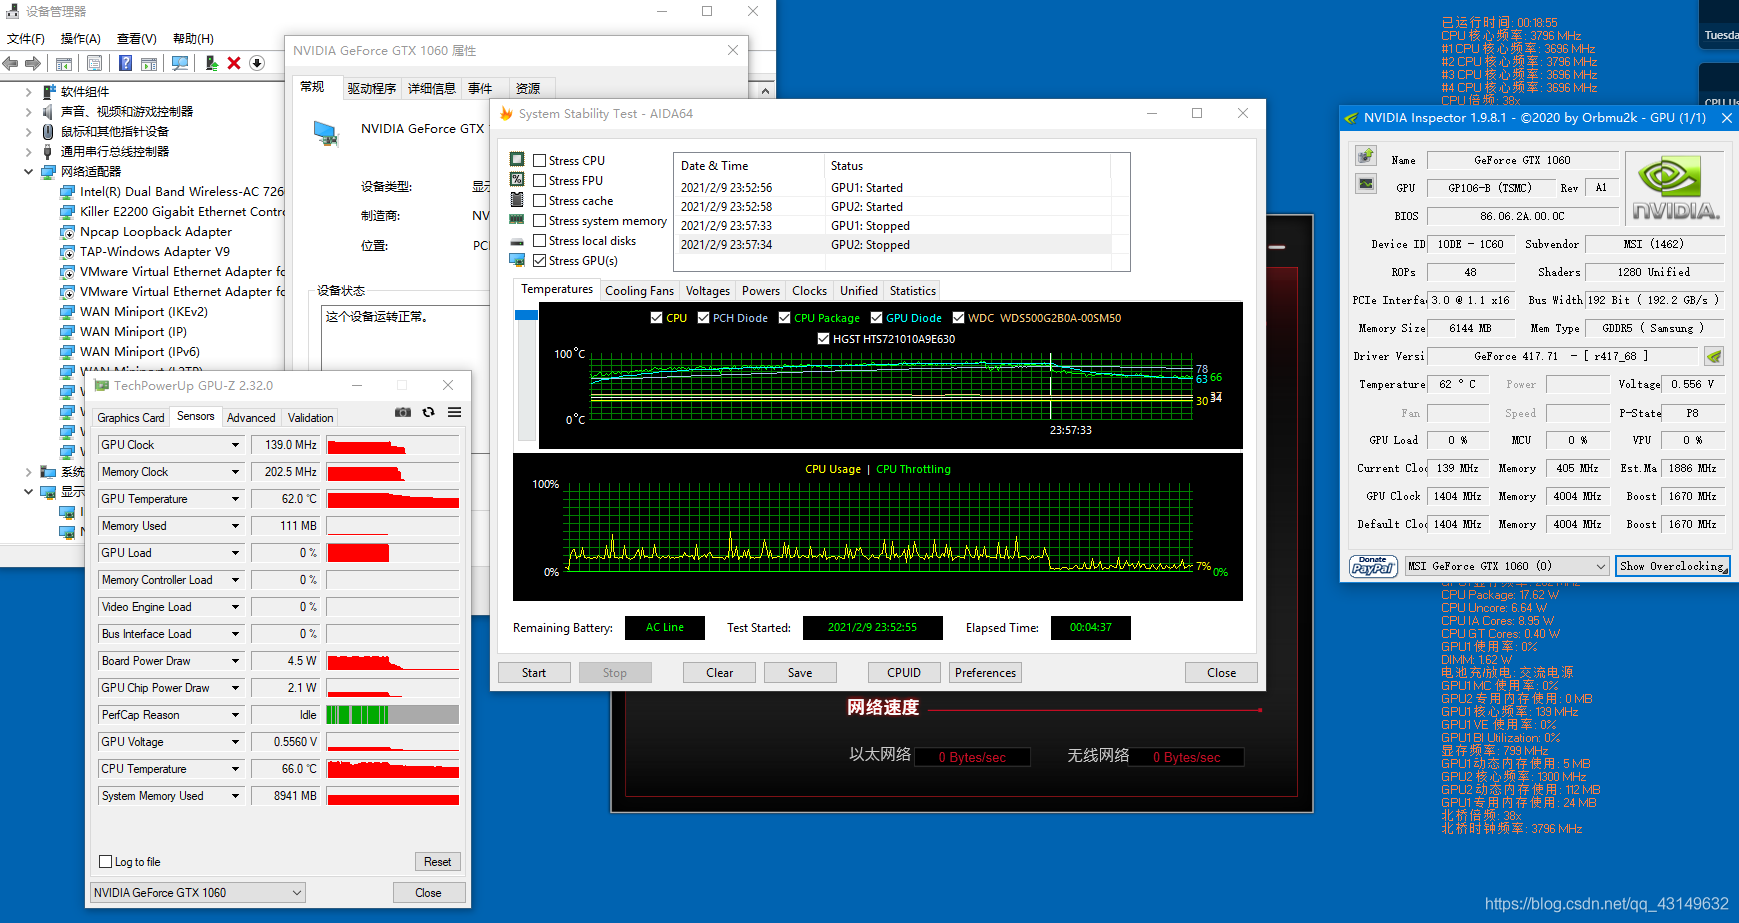Collapse the 网络适配器 tree node
The height and width of the screenshot is (923, 1739).
coord(28,171)
